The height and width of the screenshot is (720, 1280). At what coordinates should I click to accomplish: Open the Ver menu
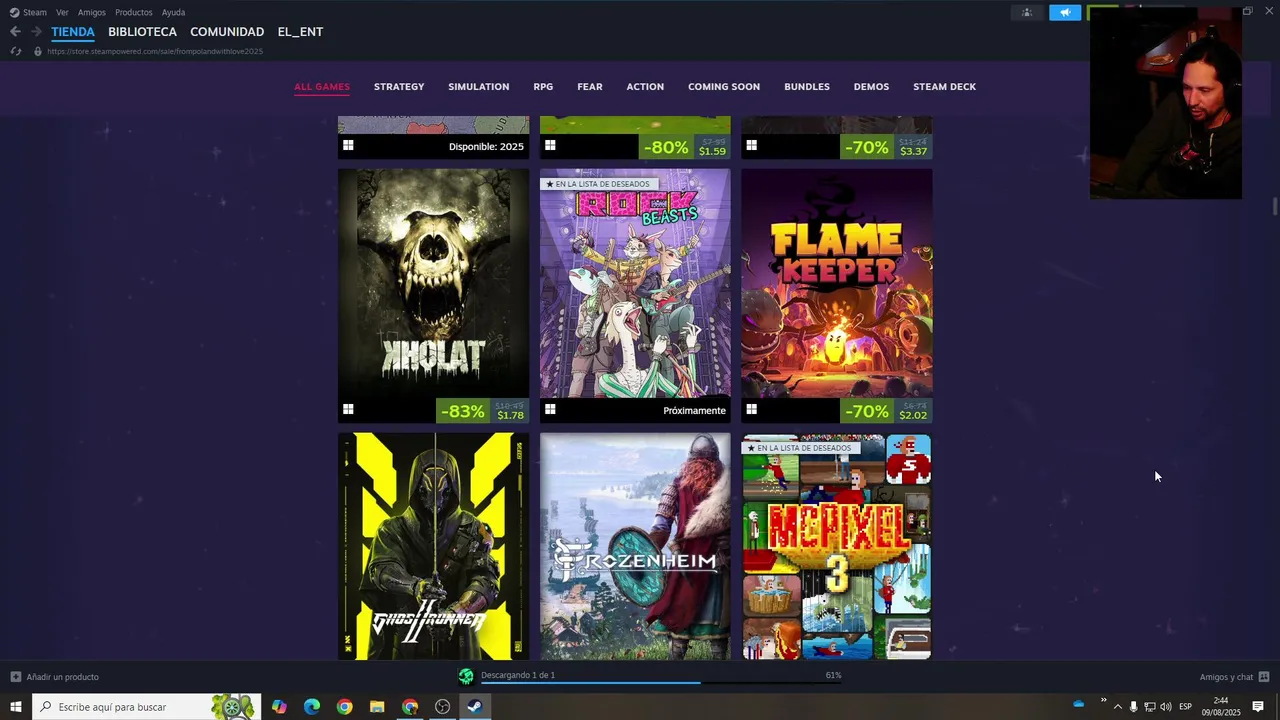coord(62,12)
